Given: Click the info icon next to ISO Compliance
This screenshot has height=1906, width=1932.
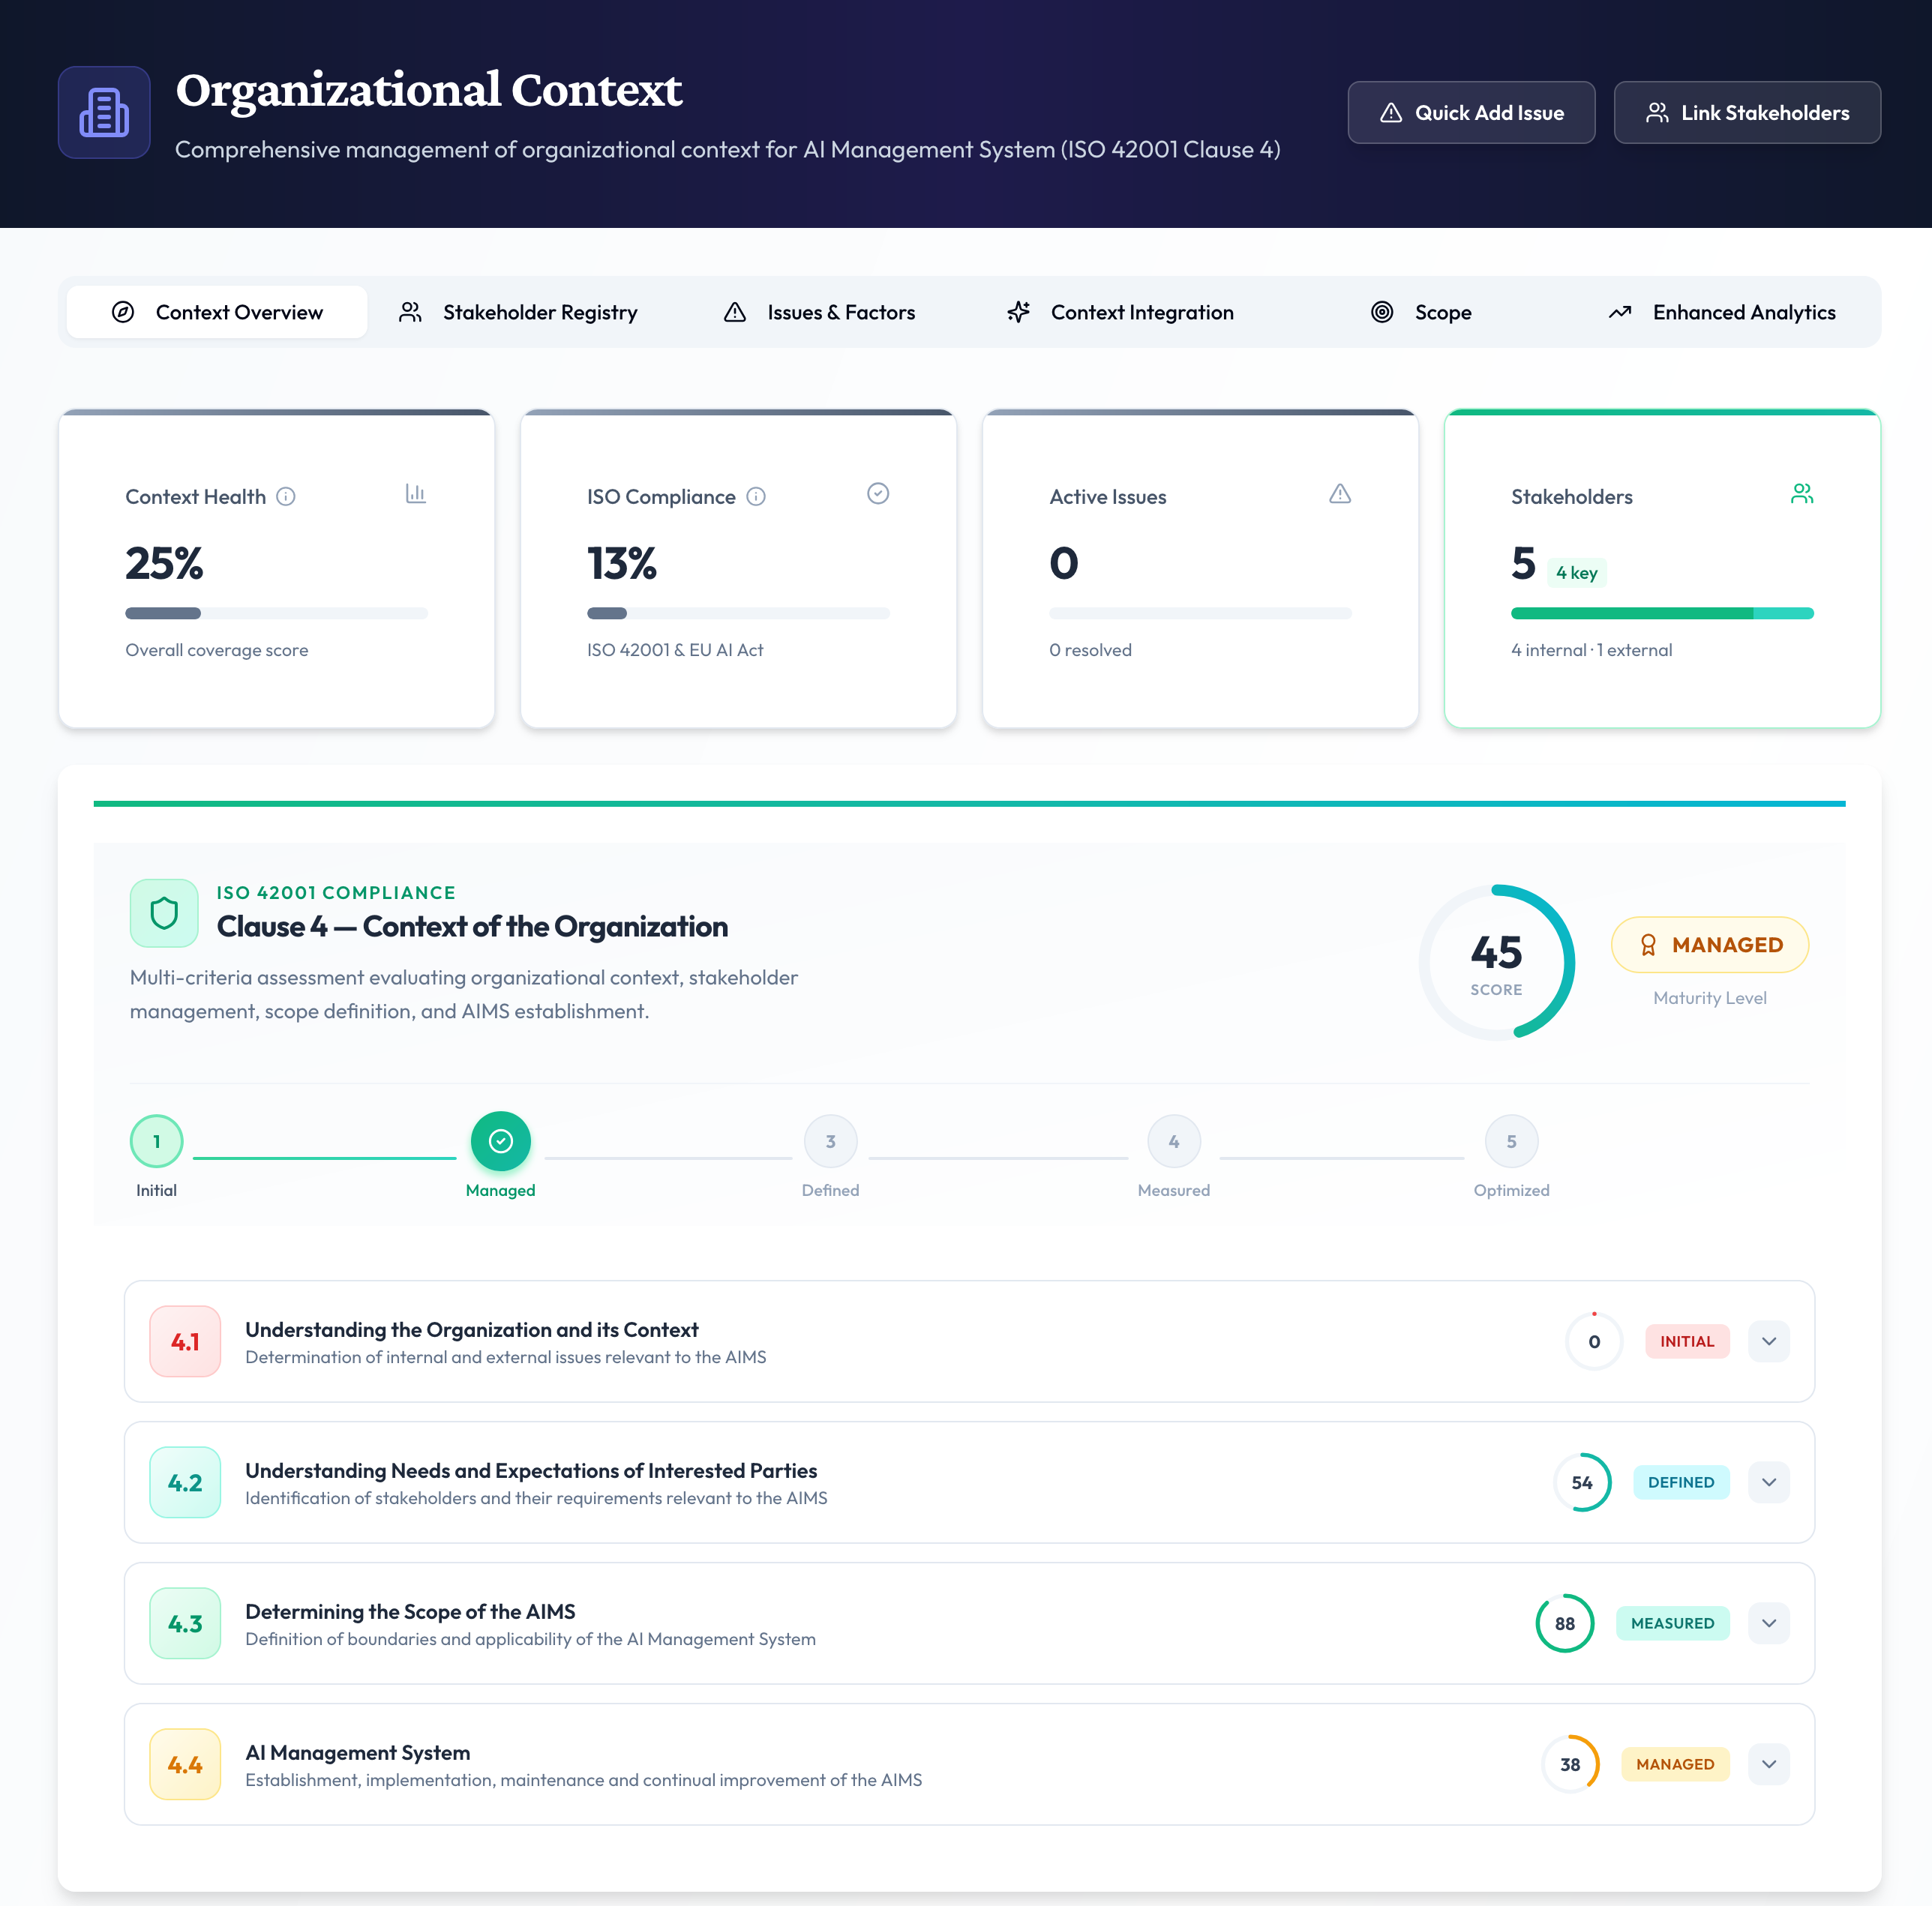Looking at the screenshot, I should [x=756, y=497].
